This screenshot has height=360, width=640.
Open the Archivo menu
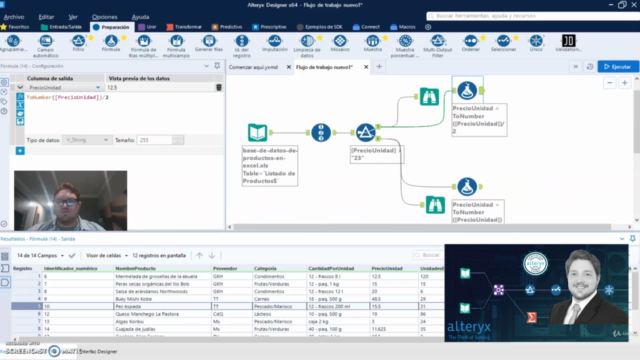click(14, 17)
